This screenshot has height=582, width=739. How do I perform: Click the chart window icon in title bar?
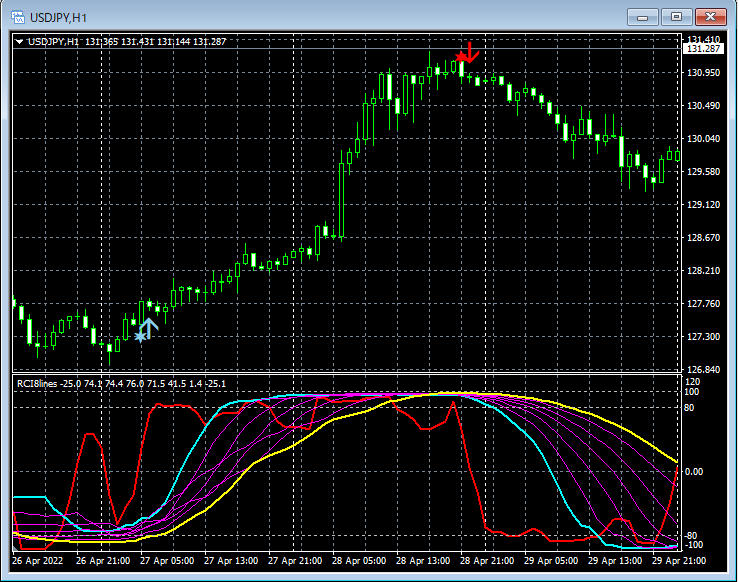click(x=18, y=17)
